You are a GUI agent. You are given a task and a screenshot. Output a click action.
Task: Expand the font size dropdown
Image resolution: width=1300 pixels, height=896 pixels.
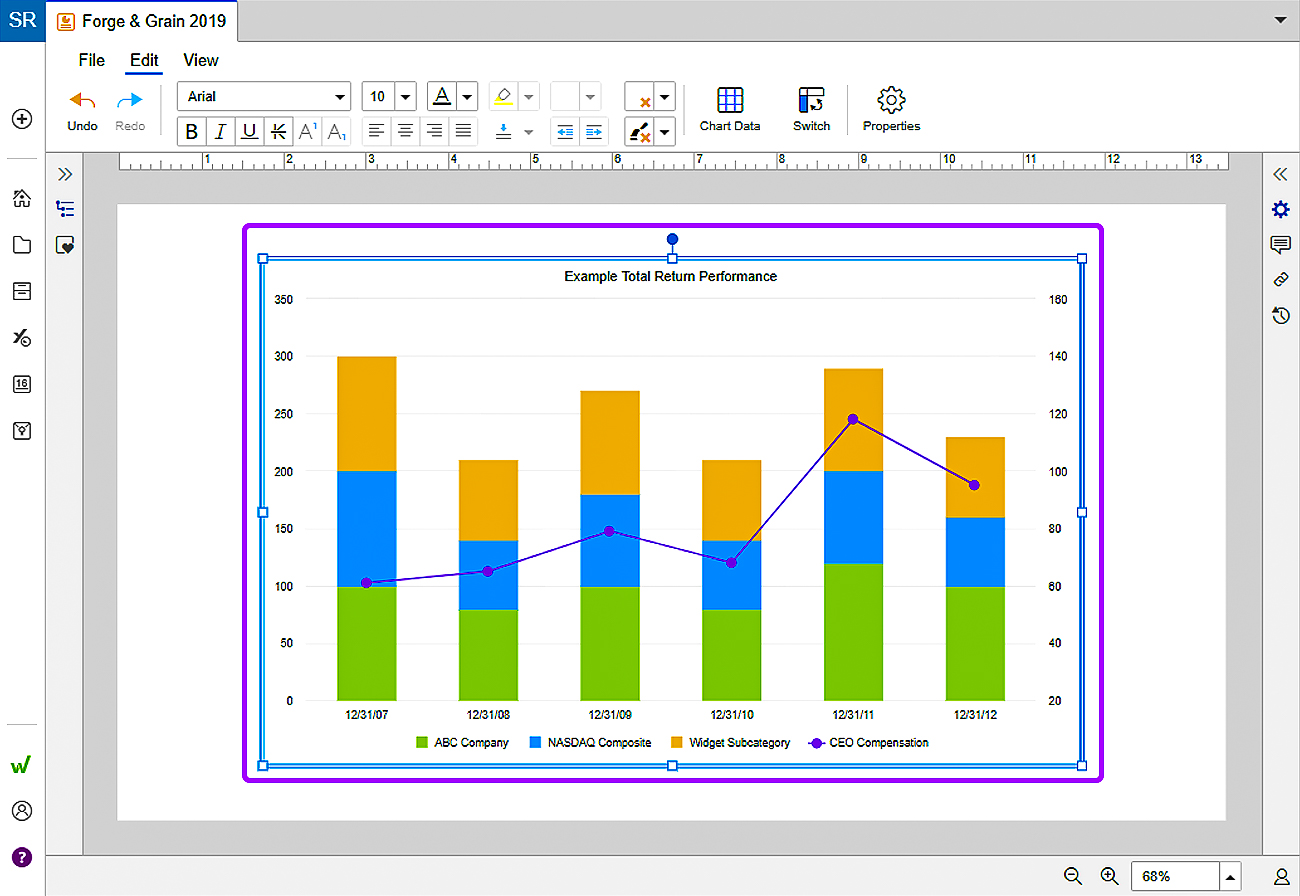click(x=405, y=97)
